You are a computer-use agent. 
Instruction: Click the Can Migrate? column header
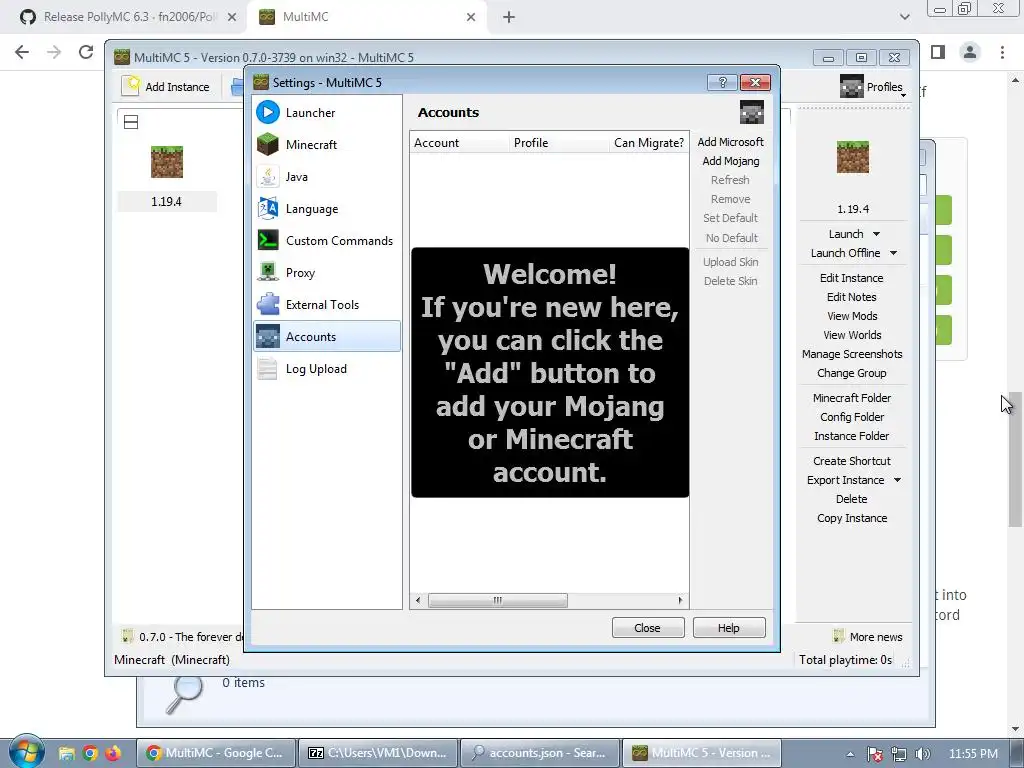649,142
